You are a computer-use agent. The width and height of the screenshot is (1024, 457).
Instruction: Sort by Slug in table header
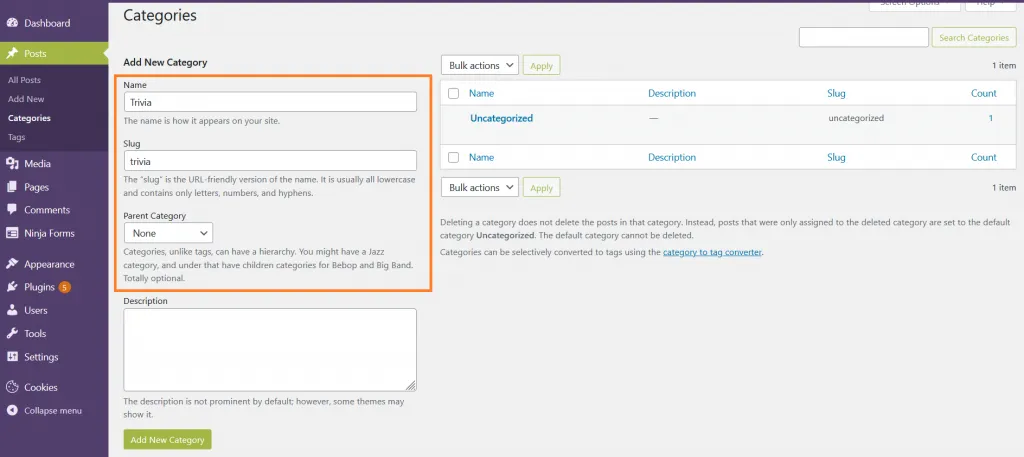tap(836, 93)
